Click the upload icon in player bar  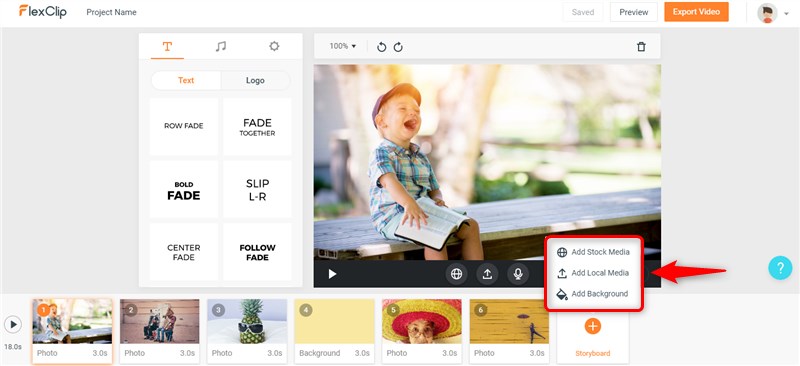(x=487, y=274)
